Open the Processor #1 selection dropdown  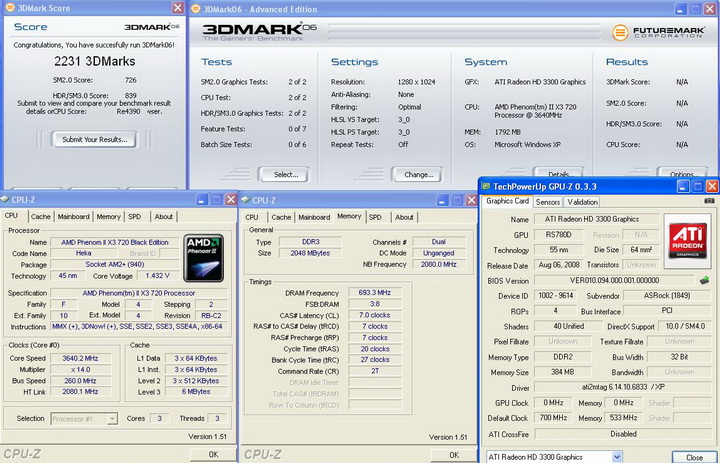[x=112, y=418]
